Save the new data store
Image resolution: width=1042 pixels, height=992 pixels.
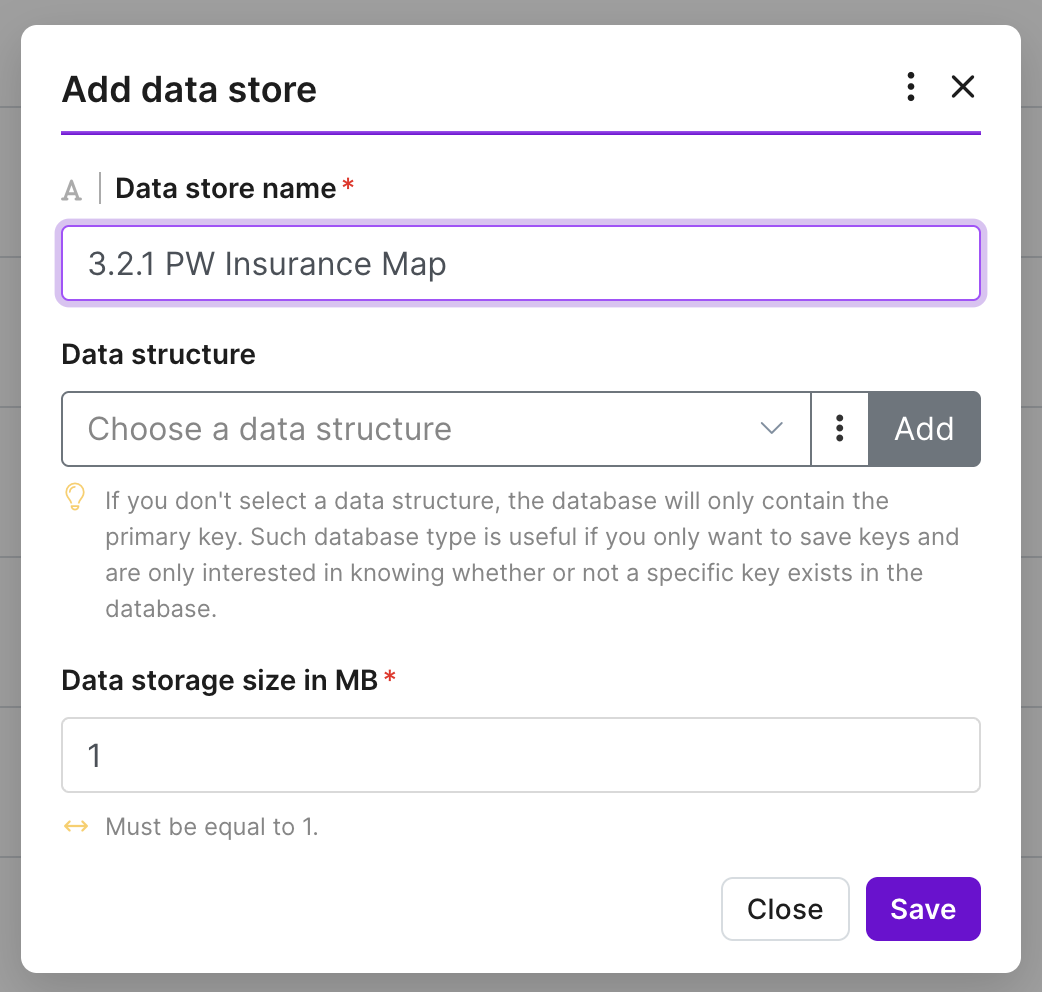click(923, 908)
